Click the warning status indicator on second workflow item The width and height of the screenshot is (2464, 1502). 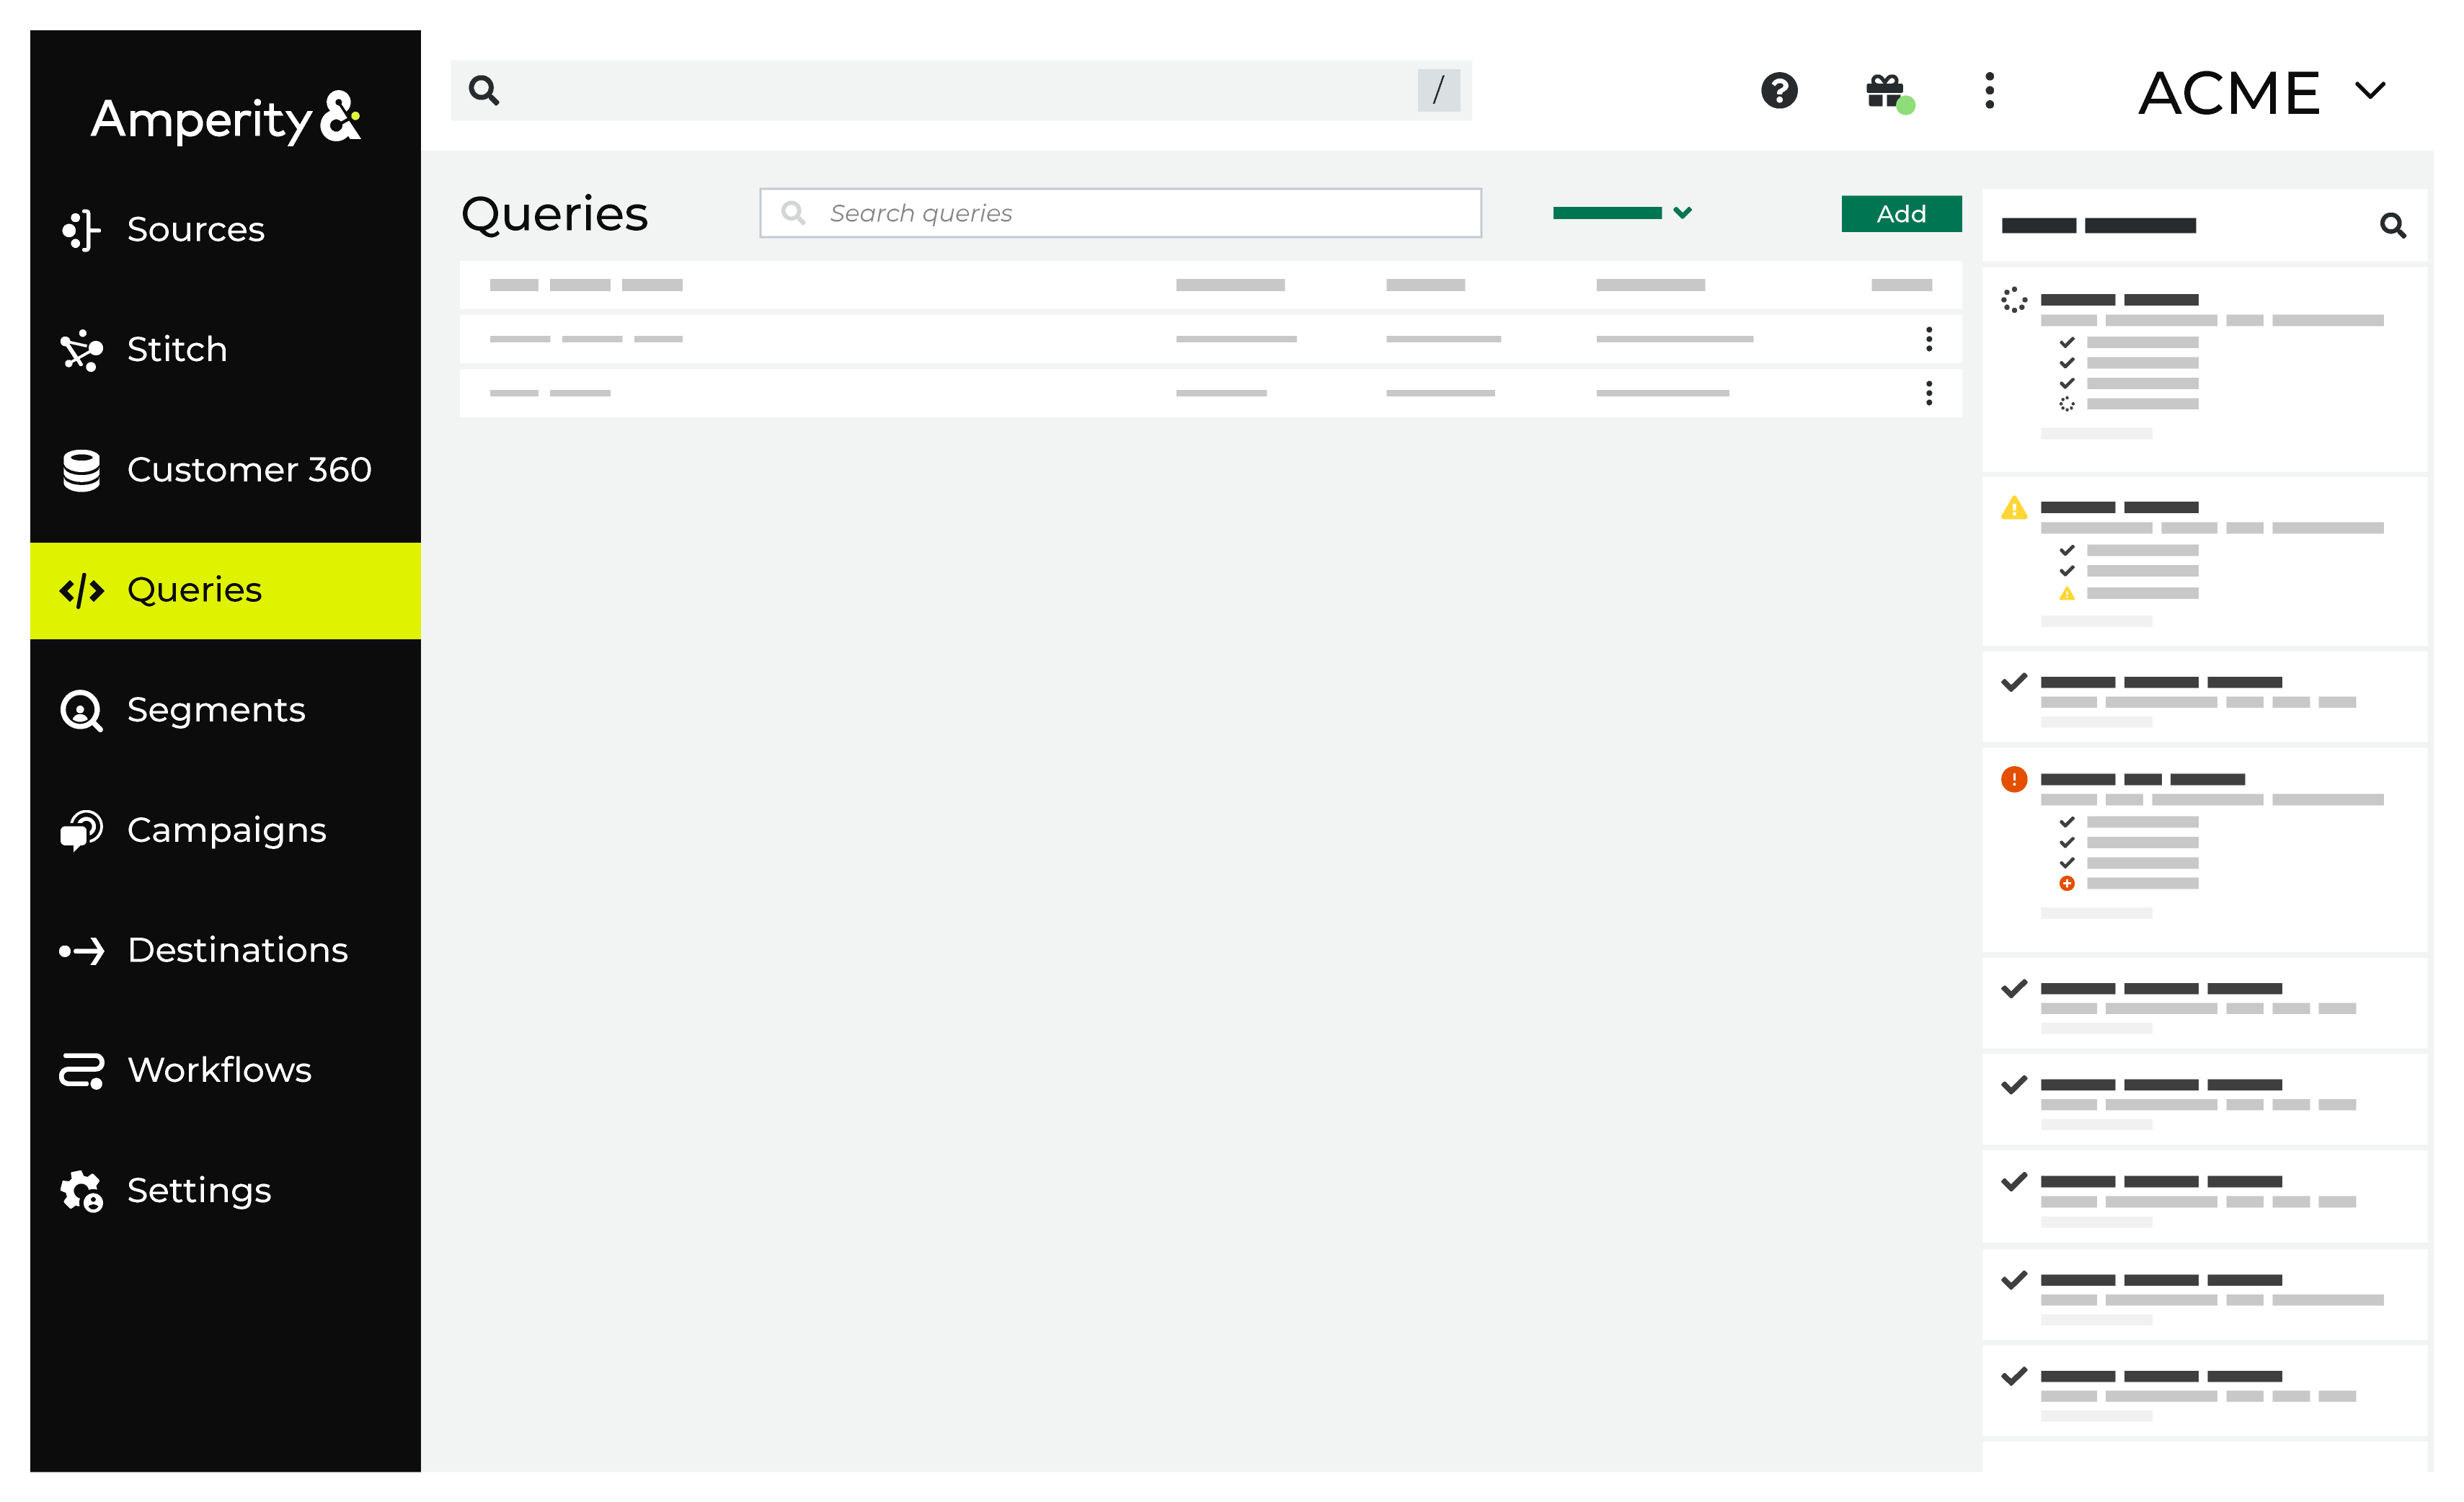point(2013,508)
